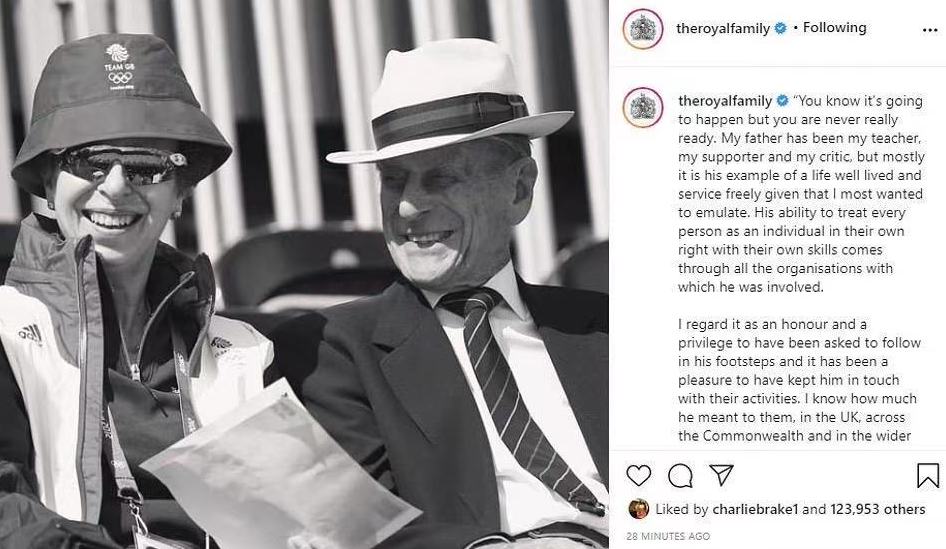The height and width of the screenshot is (549, 946).
Task: Click the Team GB bucket hat in the photo
Action: pyautogui.click(x=118, y=100)
